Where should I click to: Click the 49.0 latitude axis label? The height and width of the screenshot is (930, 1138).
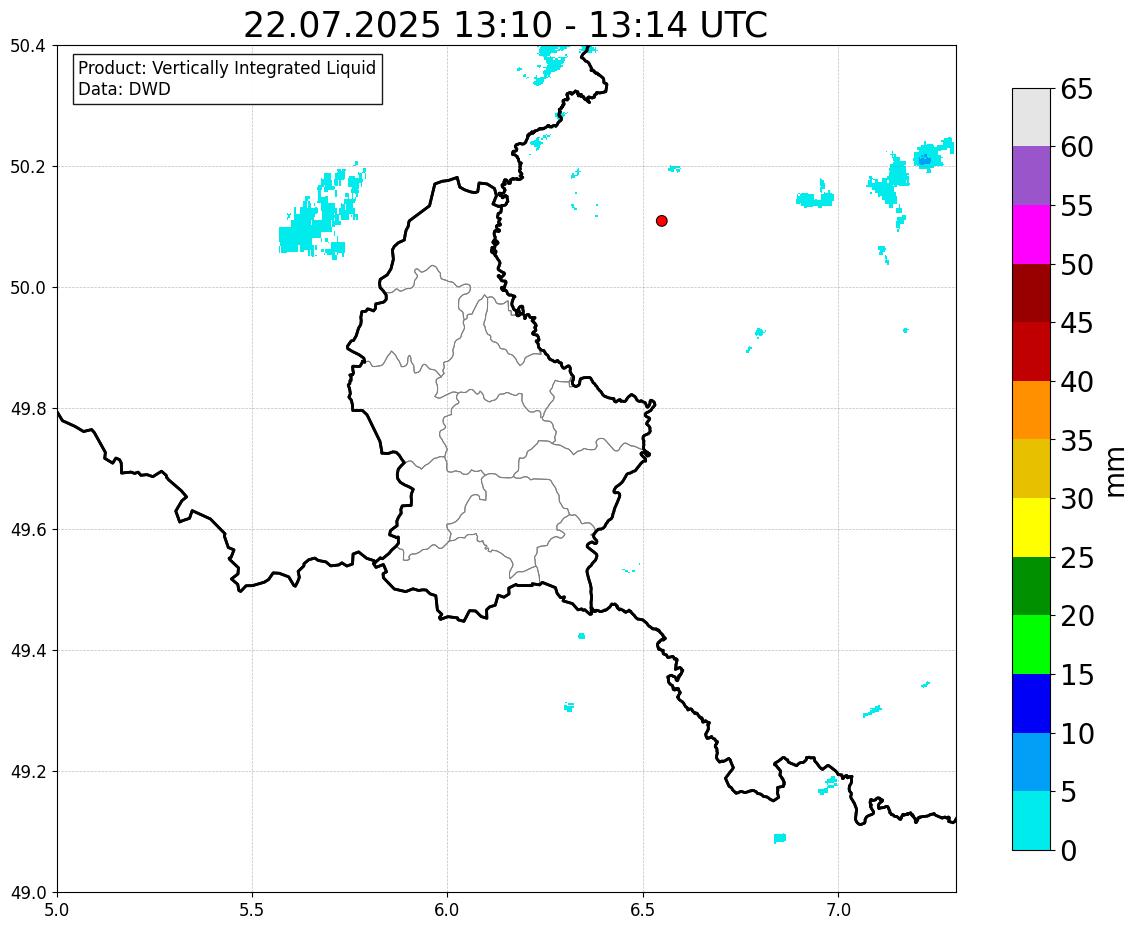coord(28,893)
